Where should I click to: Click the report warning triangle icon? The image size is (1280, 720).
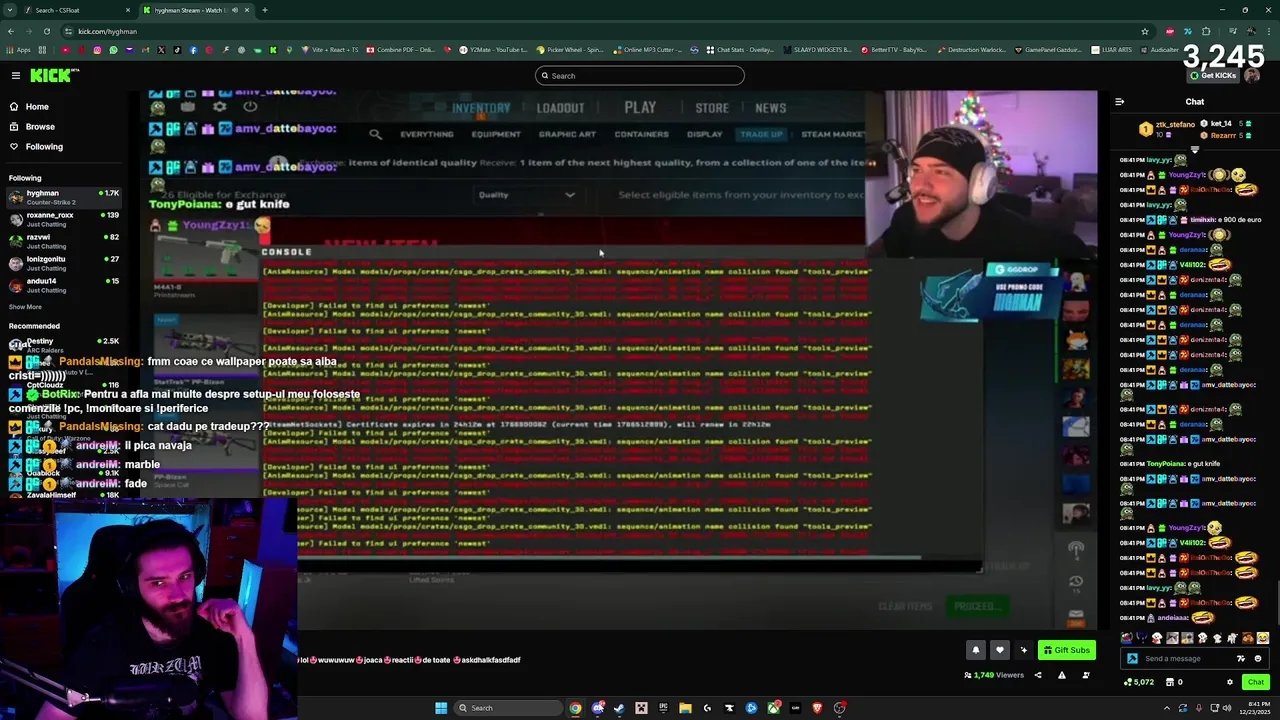pyautogui.click(x=1062, y=675)
